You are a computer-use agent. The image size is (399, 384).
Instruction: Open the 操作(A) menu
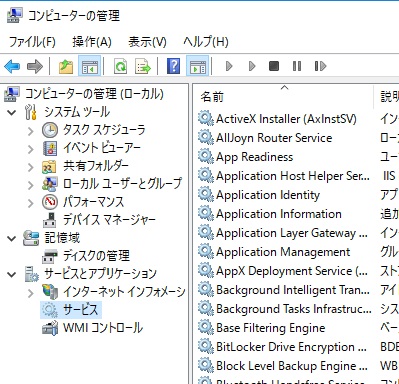tap(92, 42)
